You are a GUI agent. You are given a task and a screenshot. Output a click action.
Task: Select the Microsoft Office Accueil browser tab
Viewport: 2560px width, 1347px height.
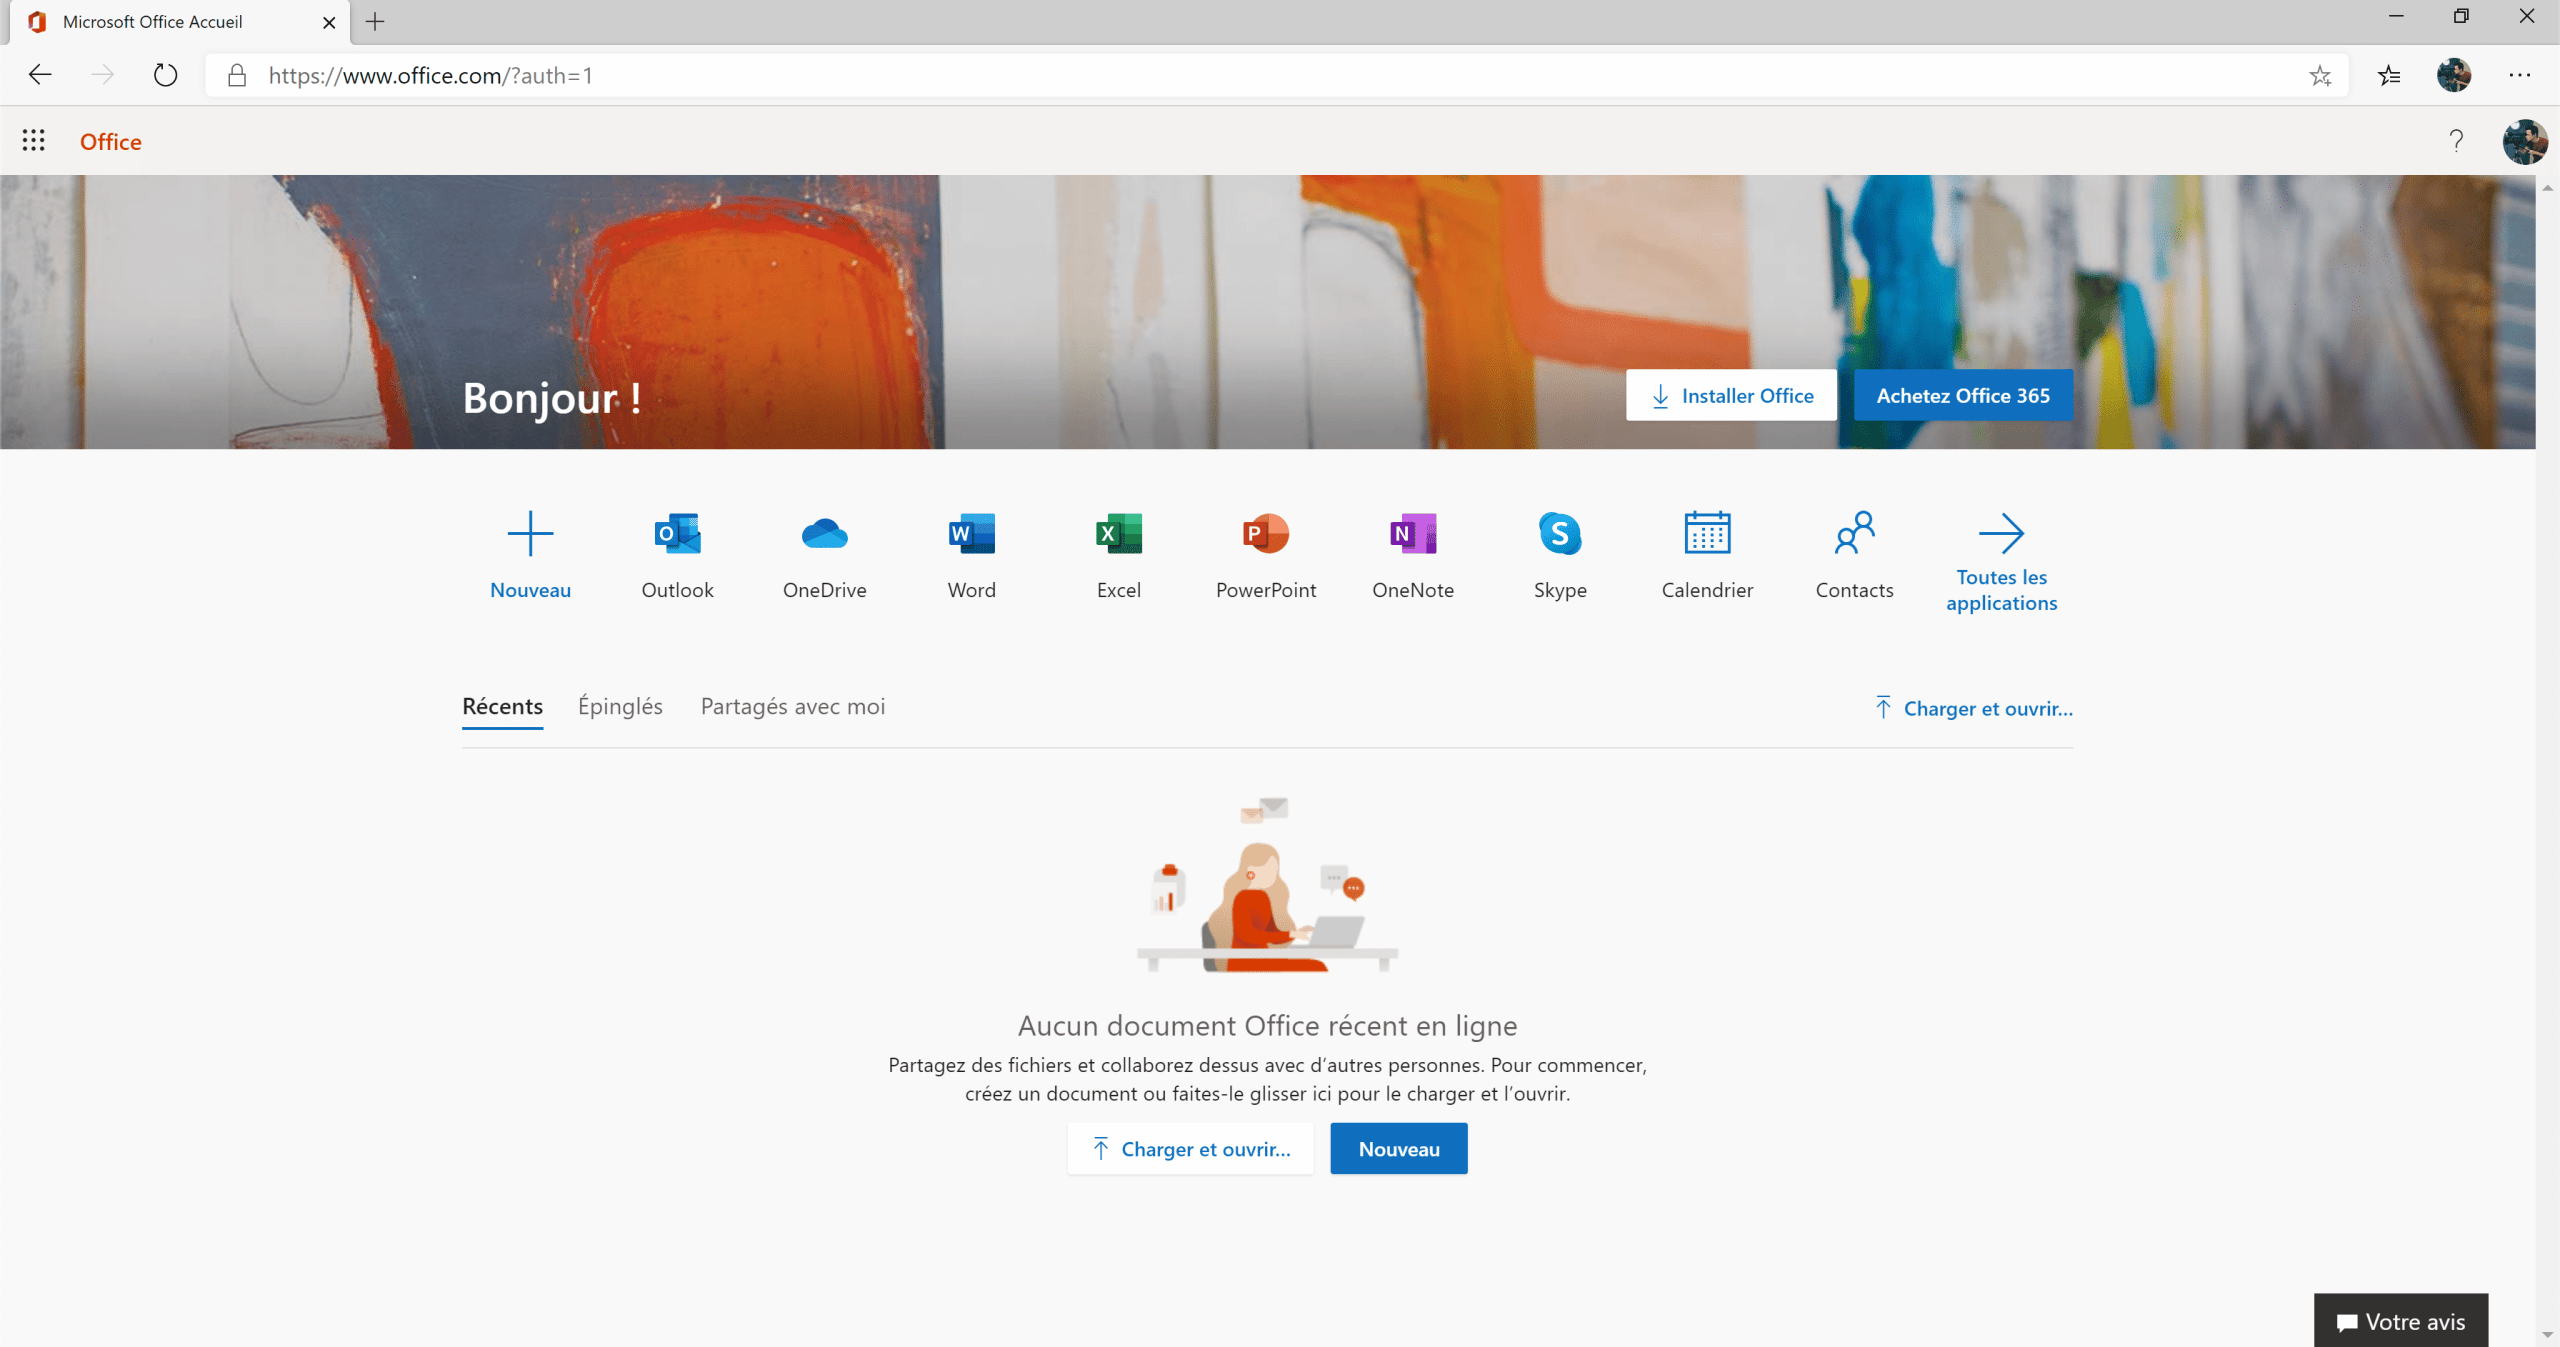(180, 22)
